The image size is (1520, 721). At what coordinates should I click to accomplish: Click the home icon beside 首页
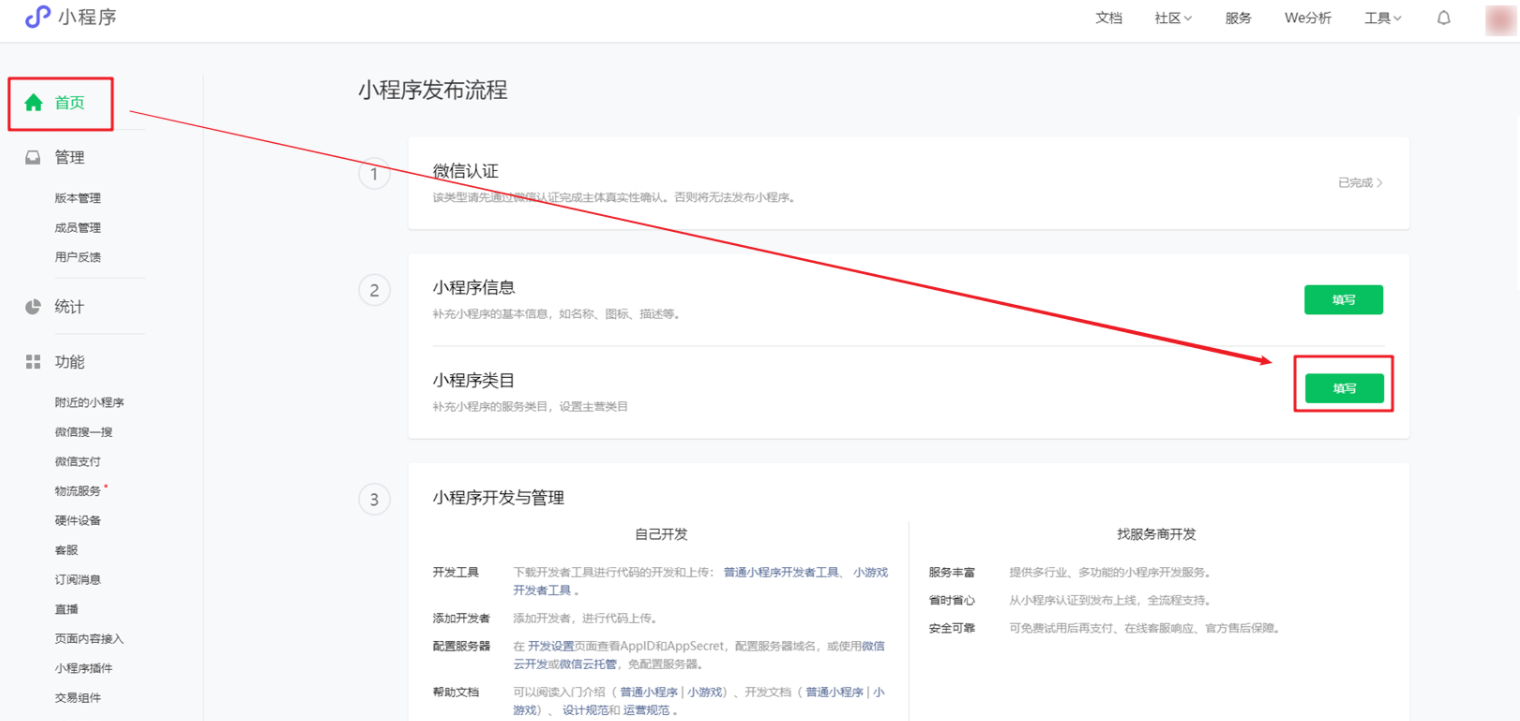tap(34, 103)
